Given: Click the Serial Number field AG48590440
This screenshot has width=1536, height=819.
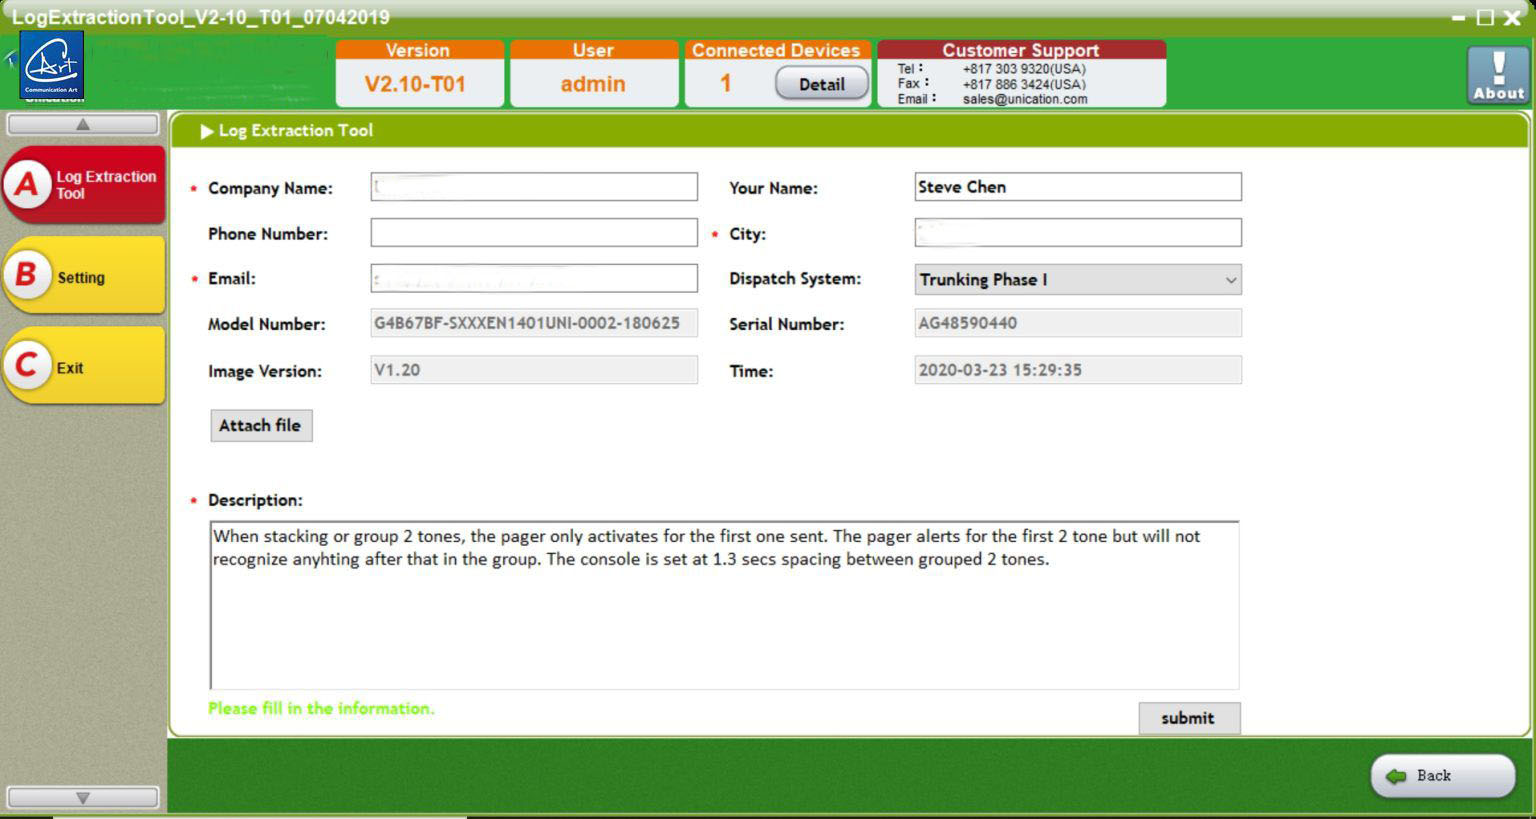Looking at the screenshot, I should (1078, 323).
